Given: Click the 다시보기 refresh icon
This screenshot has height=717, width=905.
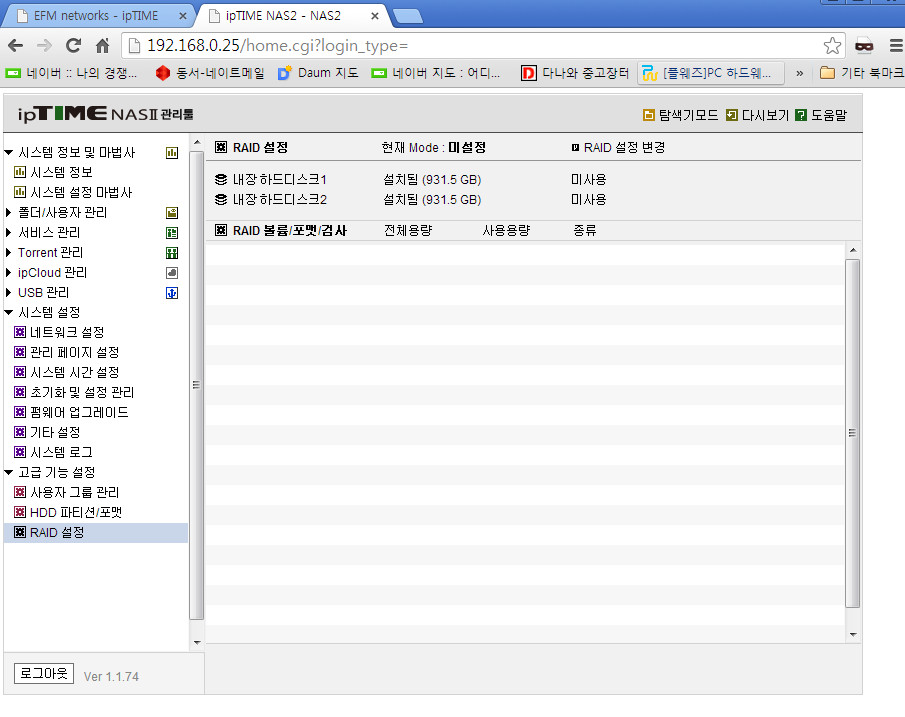Looking at the screenshot, I should tap(731, 115).
